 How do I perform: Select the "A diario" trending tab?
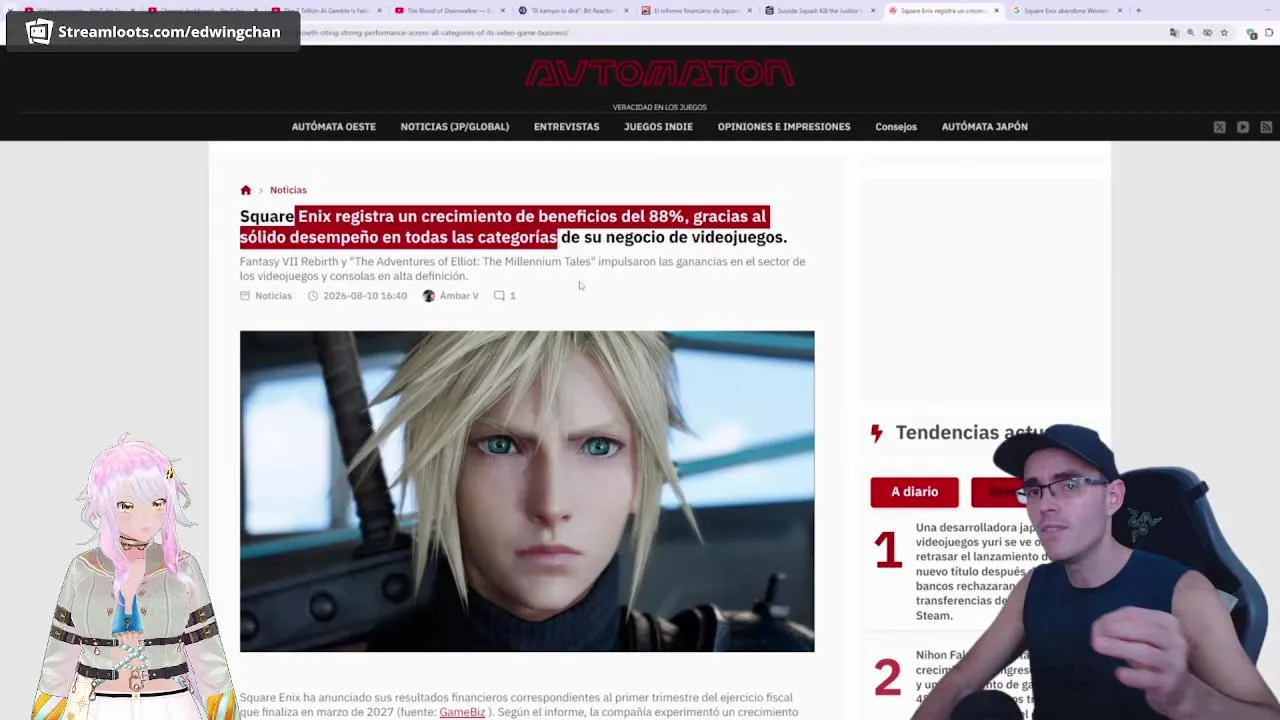point(915,492)
